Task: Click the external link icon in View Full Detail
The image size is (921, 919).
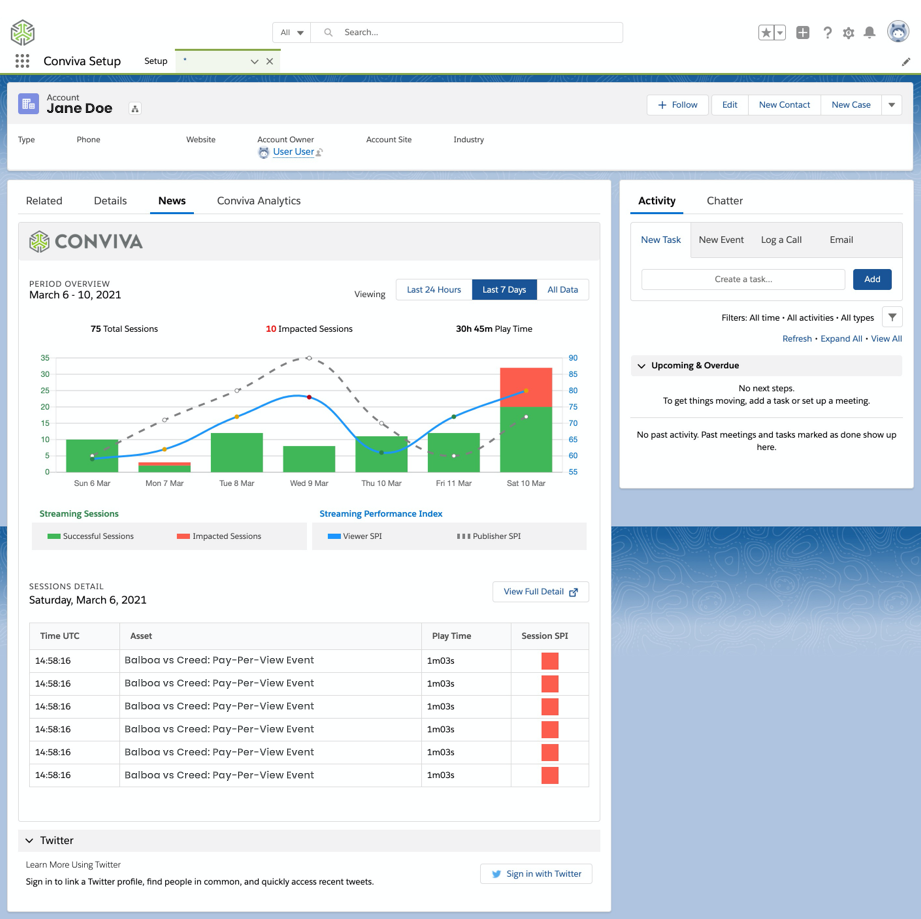Action: [x=573, y=592]
